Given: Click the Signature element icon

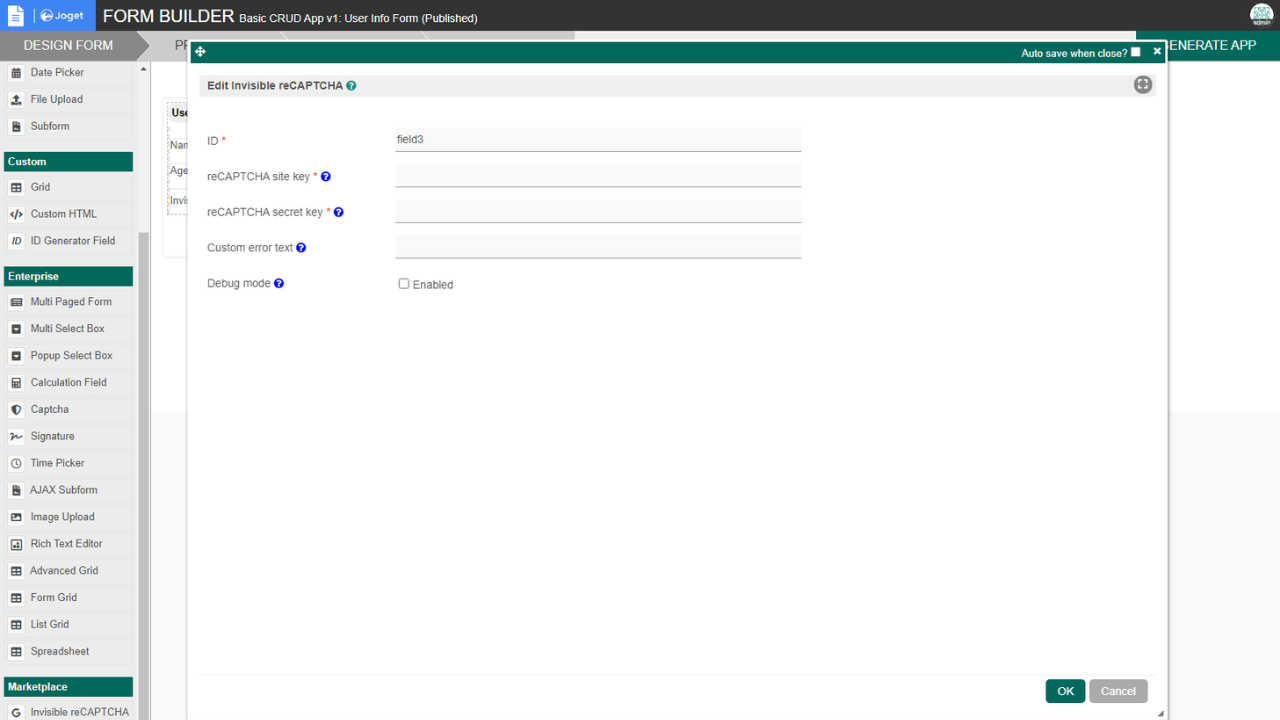Looking at the screenshot, I should (x=16, y=437).
